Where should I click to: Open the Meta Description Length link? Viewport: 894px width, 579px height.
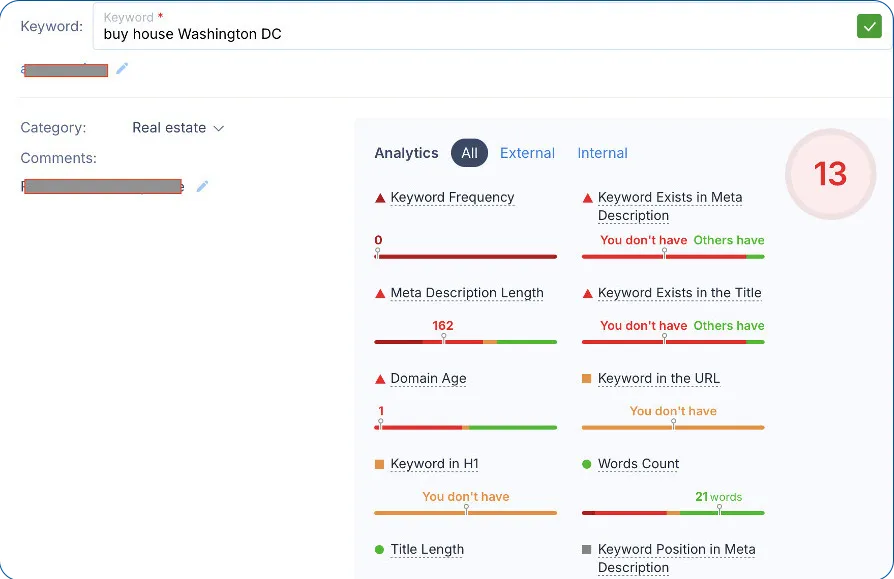tap(468, 293)
